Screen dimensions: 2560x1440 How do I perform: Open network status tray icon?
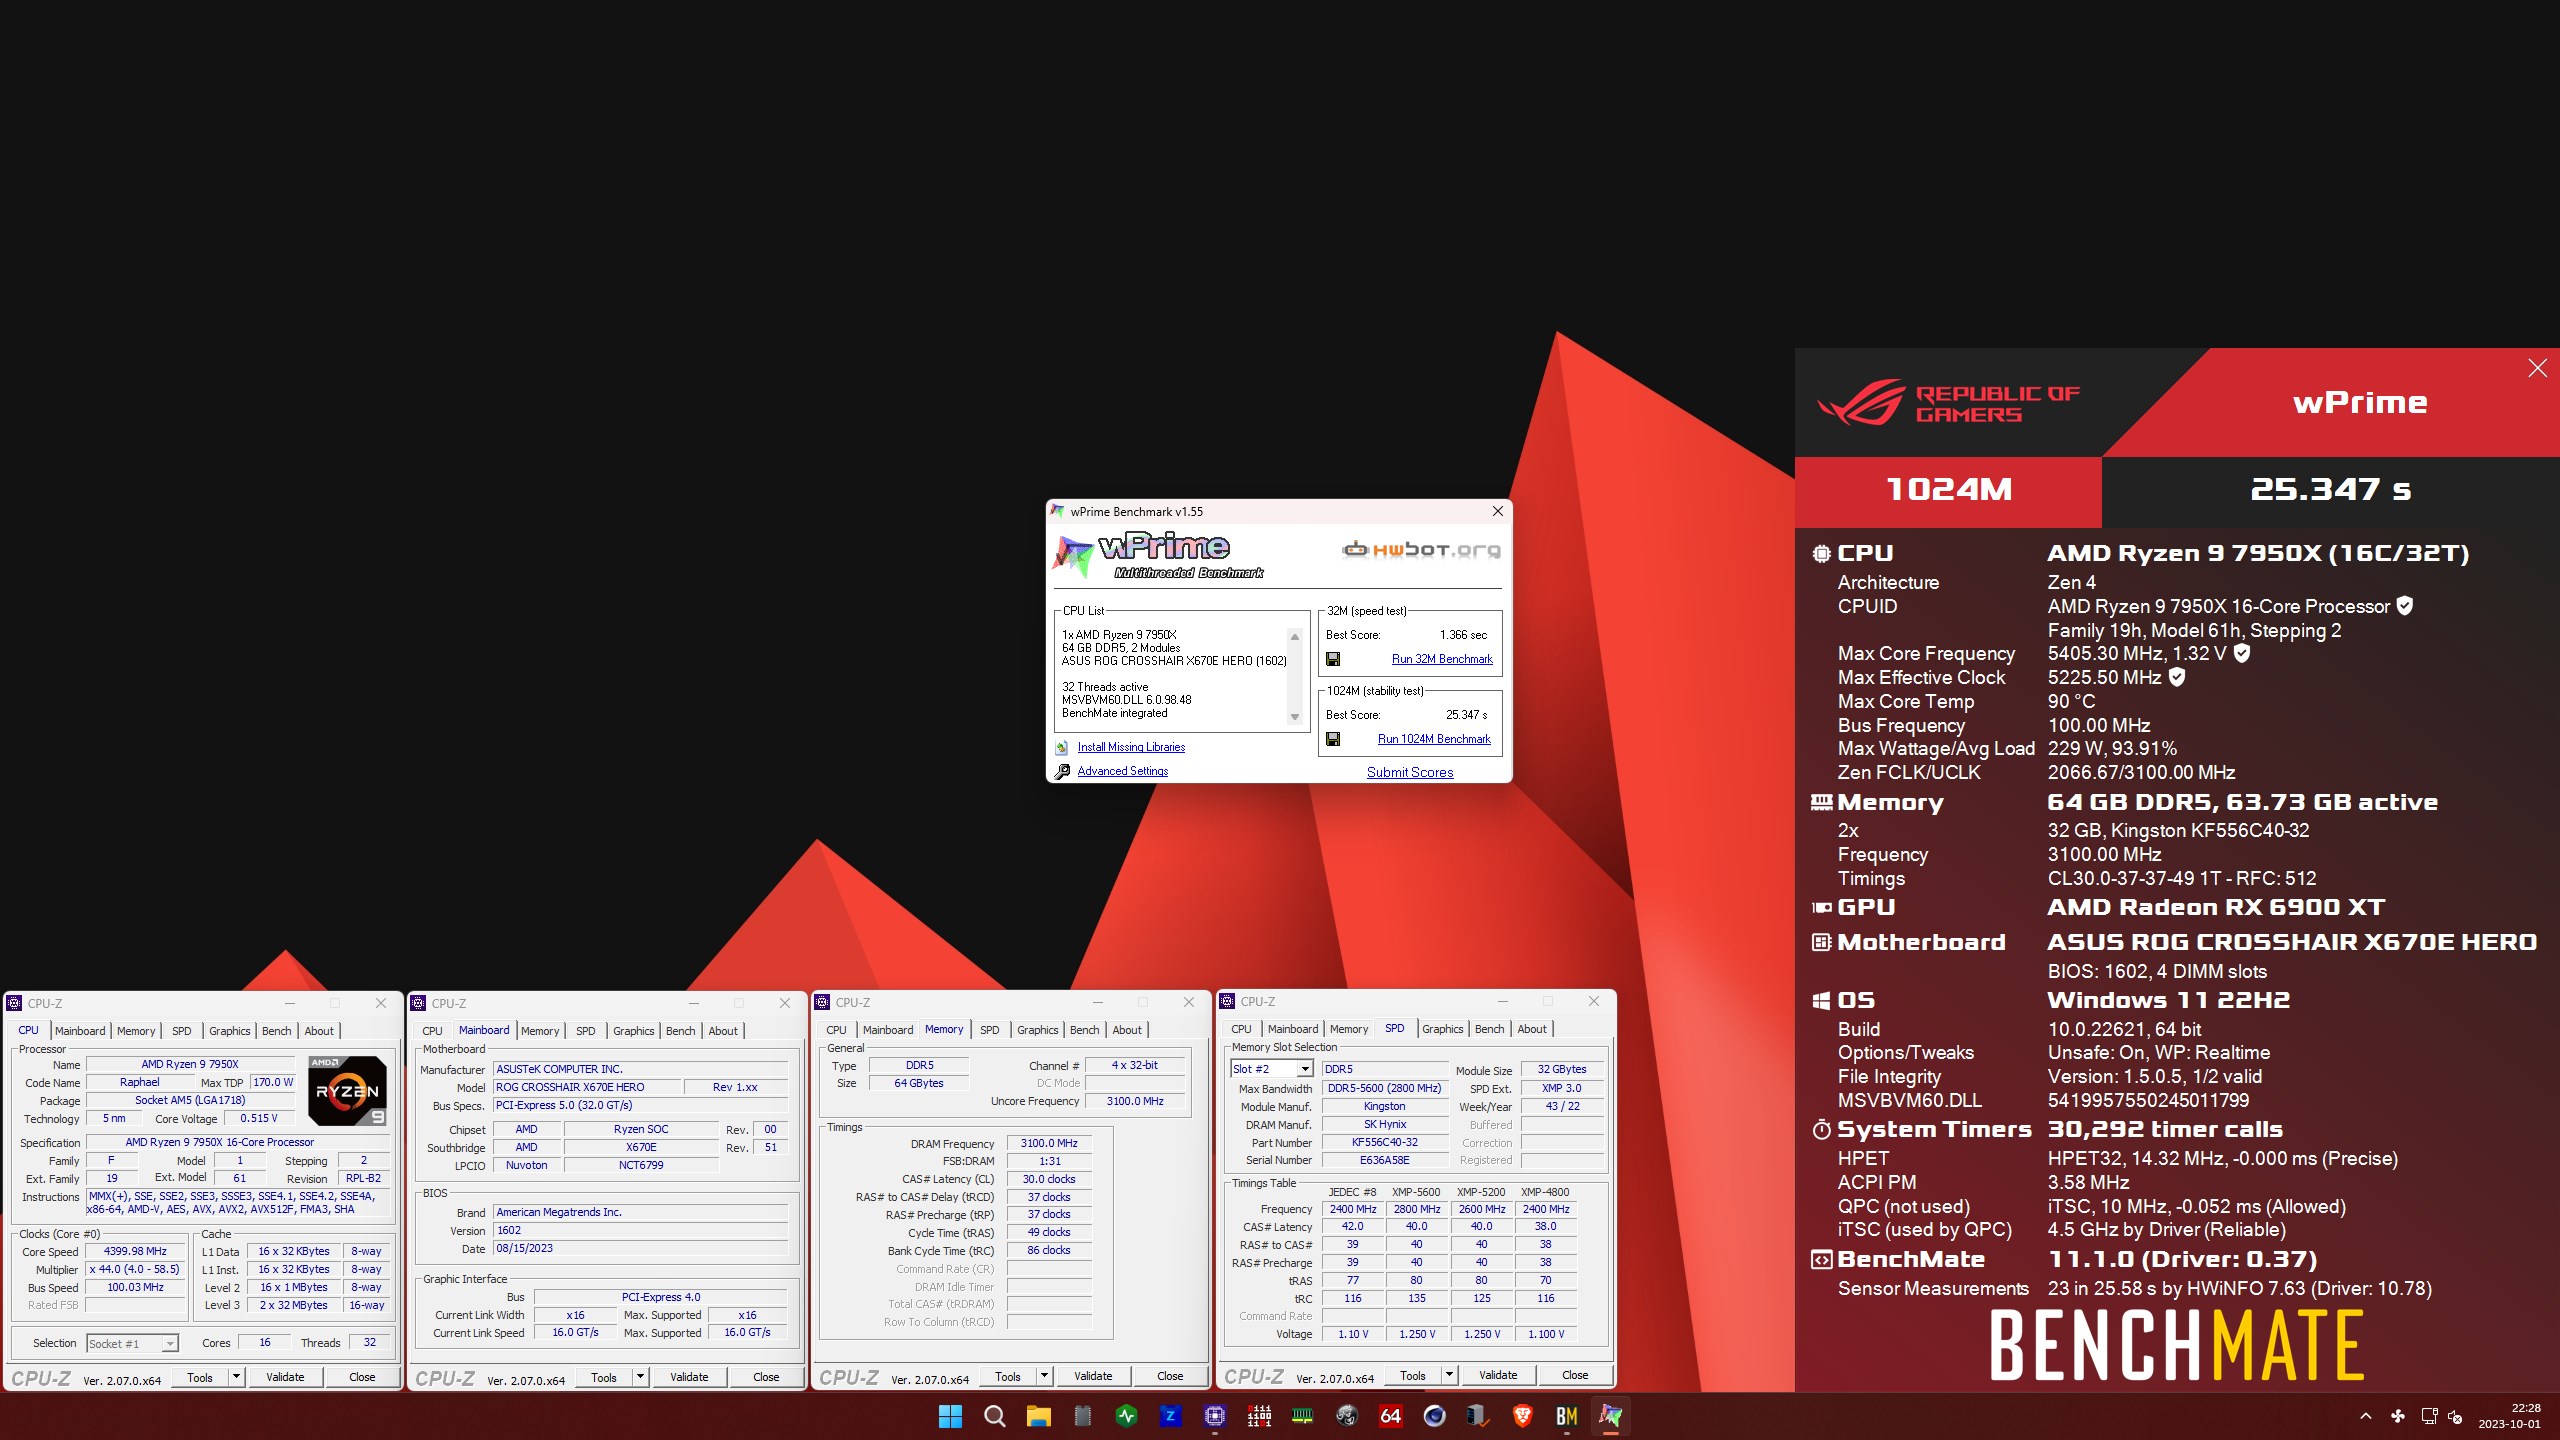click(2429, 1416)
